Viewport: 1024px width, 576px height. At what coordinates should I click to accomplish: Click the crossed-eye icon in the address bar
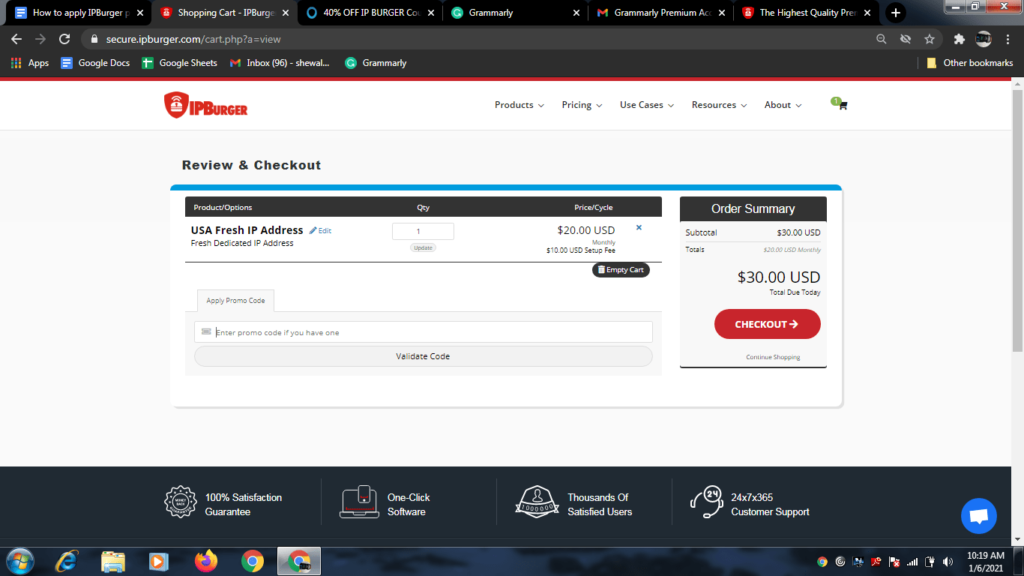(x=905, y=39)
